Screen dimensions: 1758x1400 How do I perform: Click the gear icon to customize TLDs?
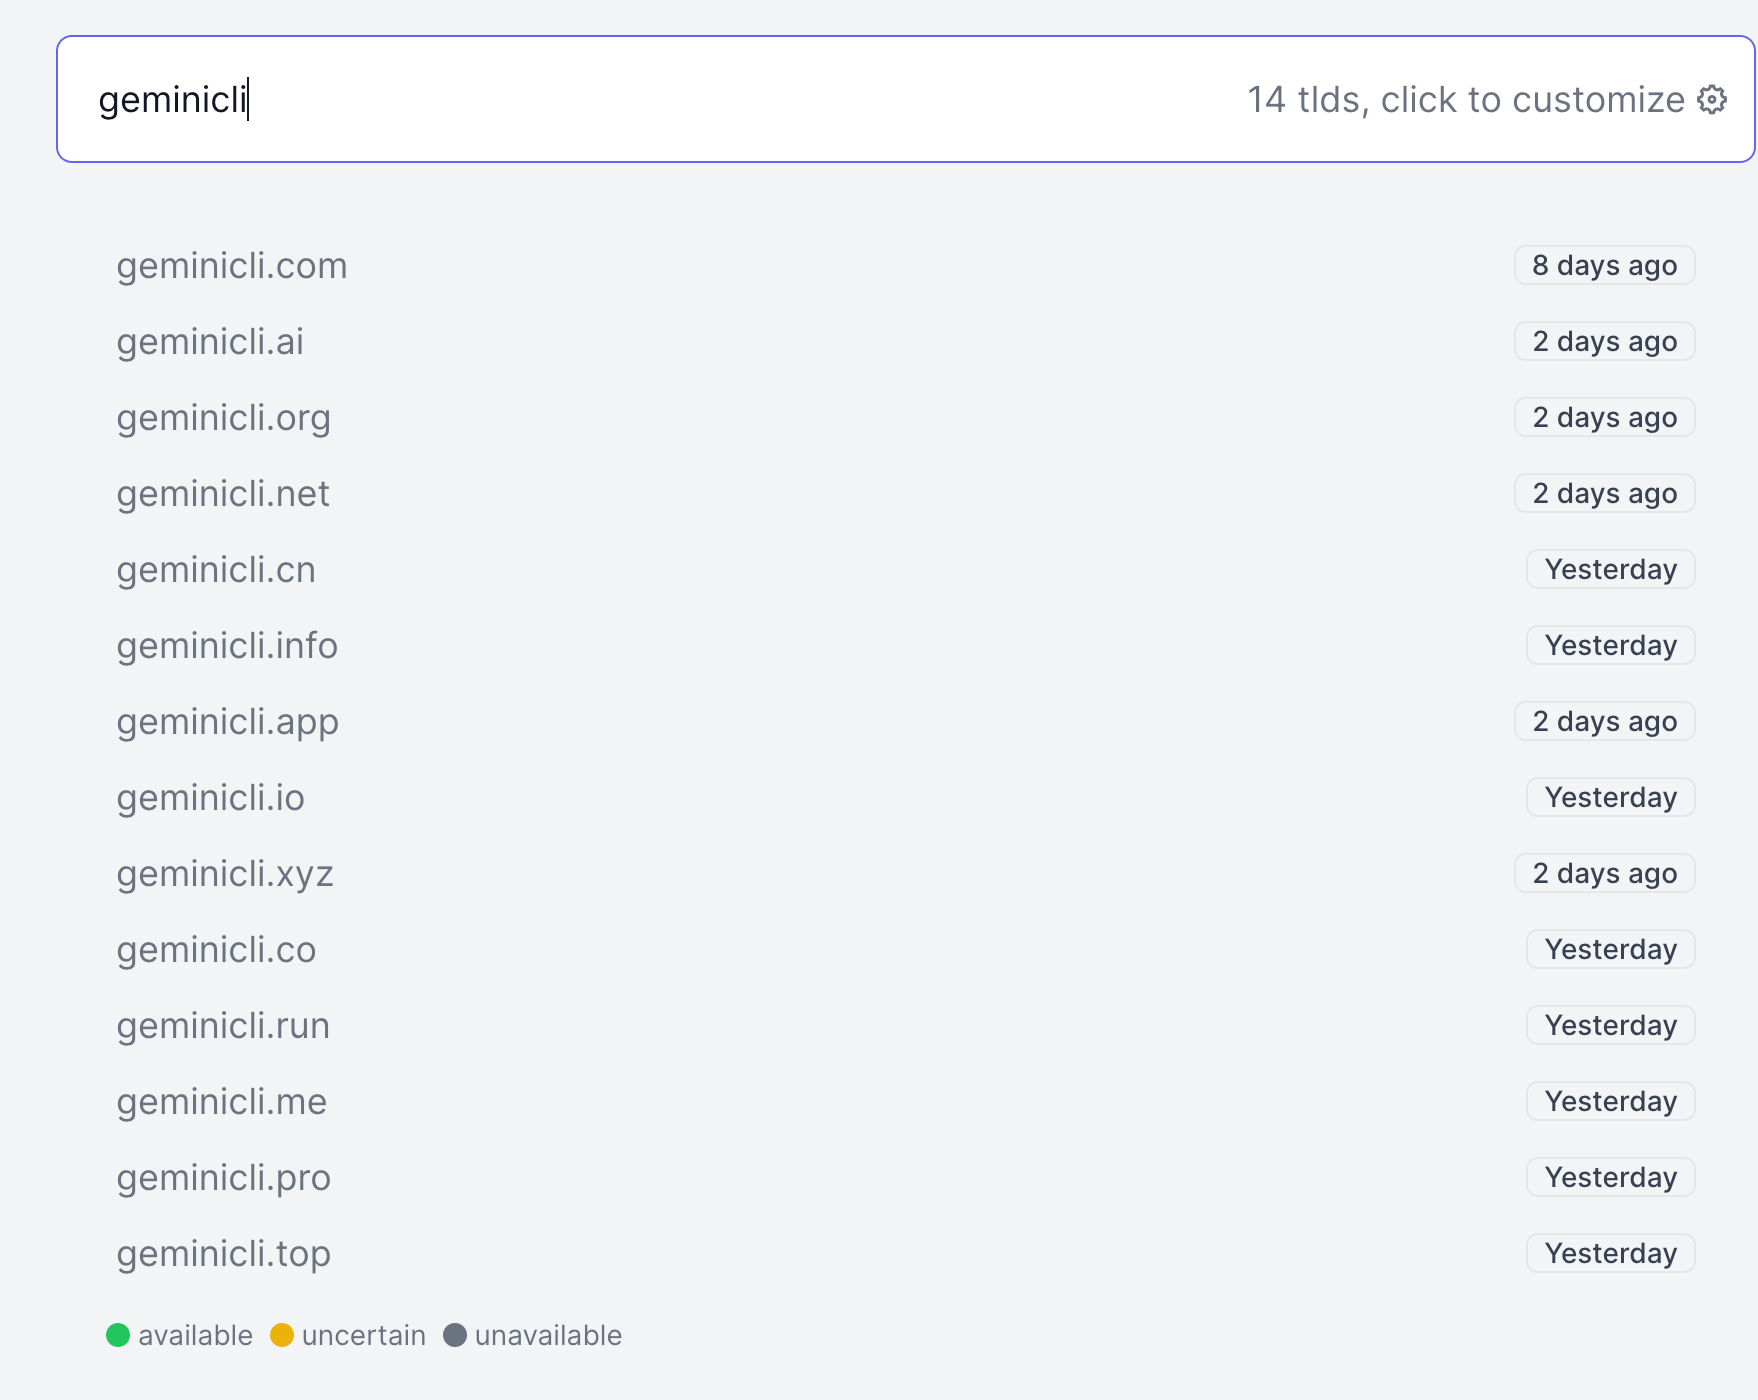pos(1712,100)
